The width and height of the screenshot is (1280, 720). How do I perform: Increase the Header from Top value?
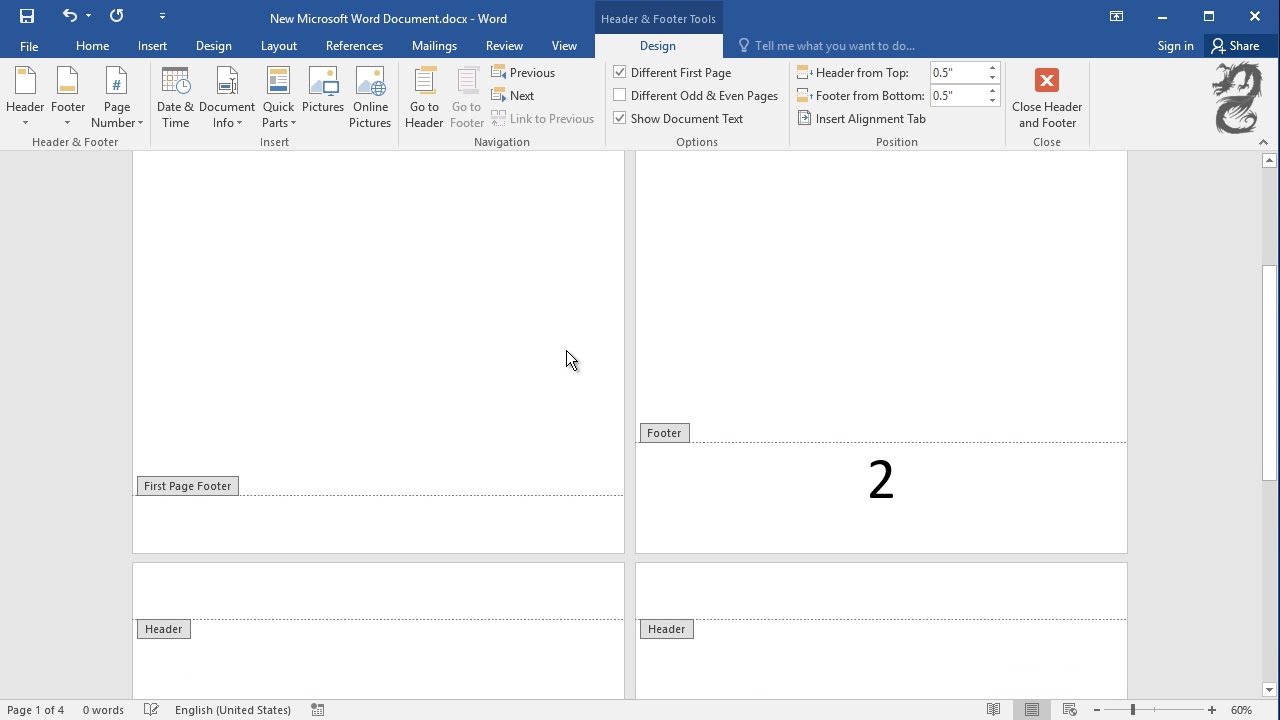click(x=992, y=68)
